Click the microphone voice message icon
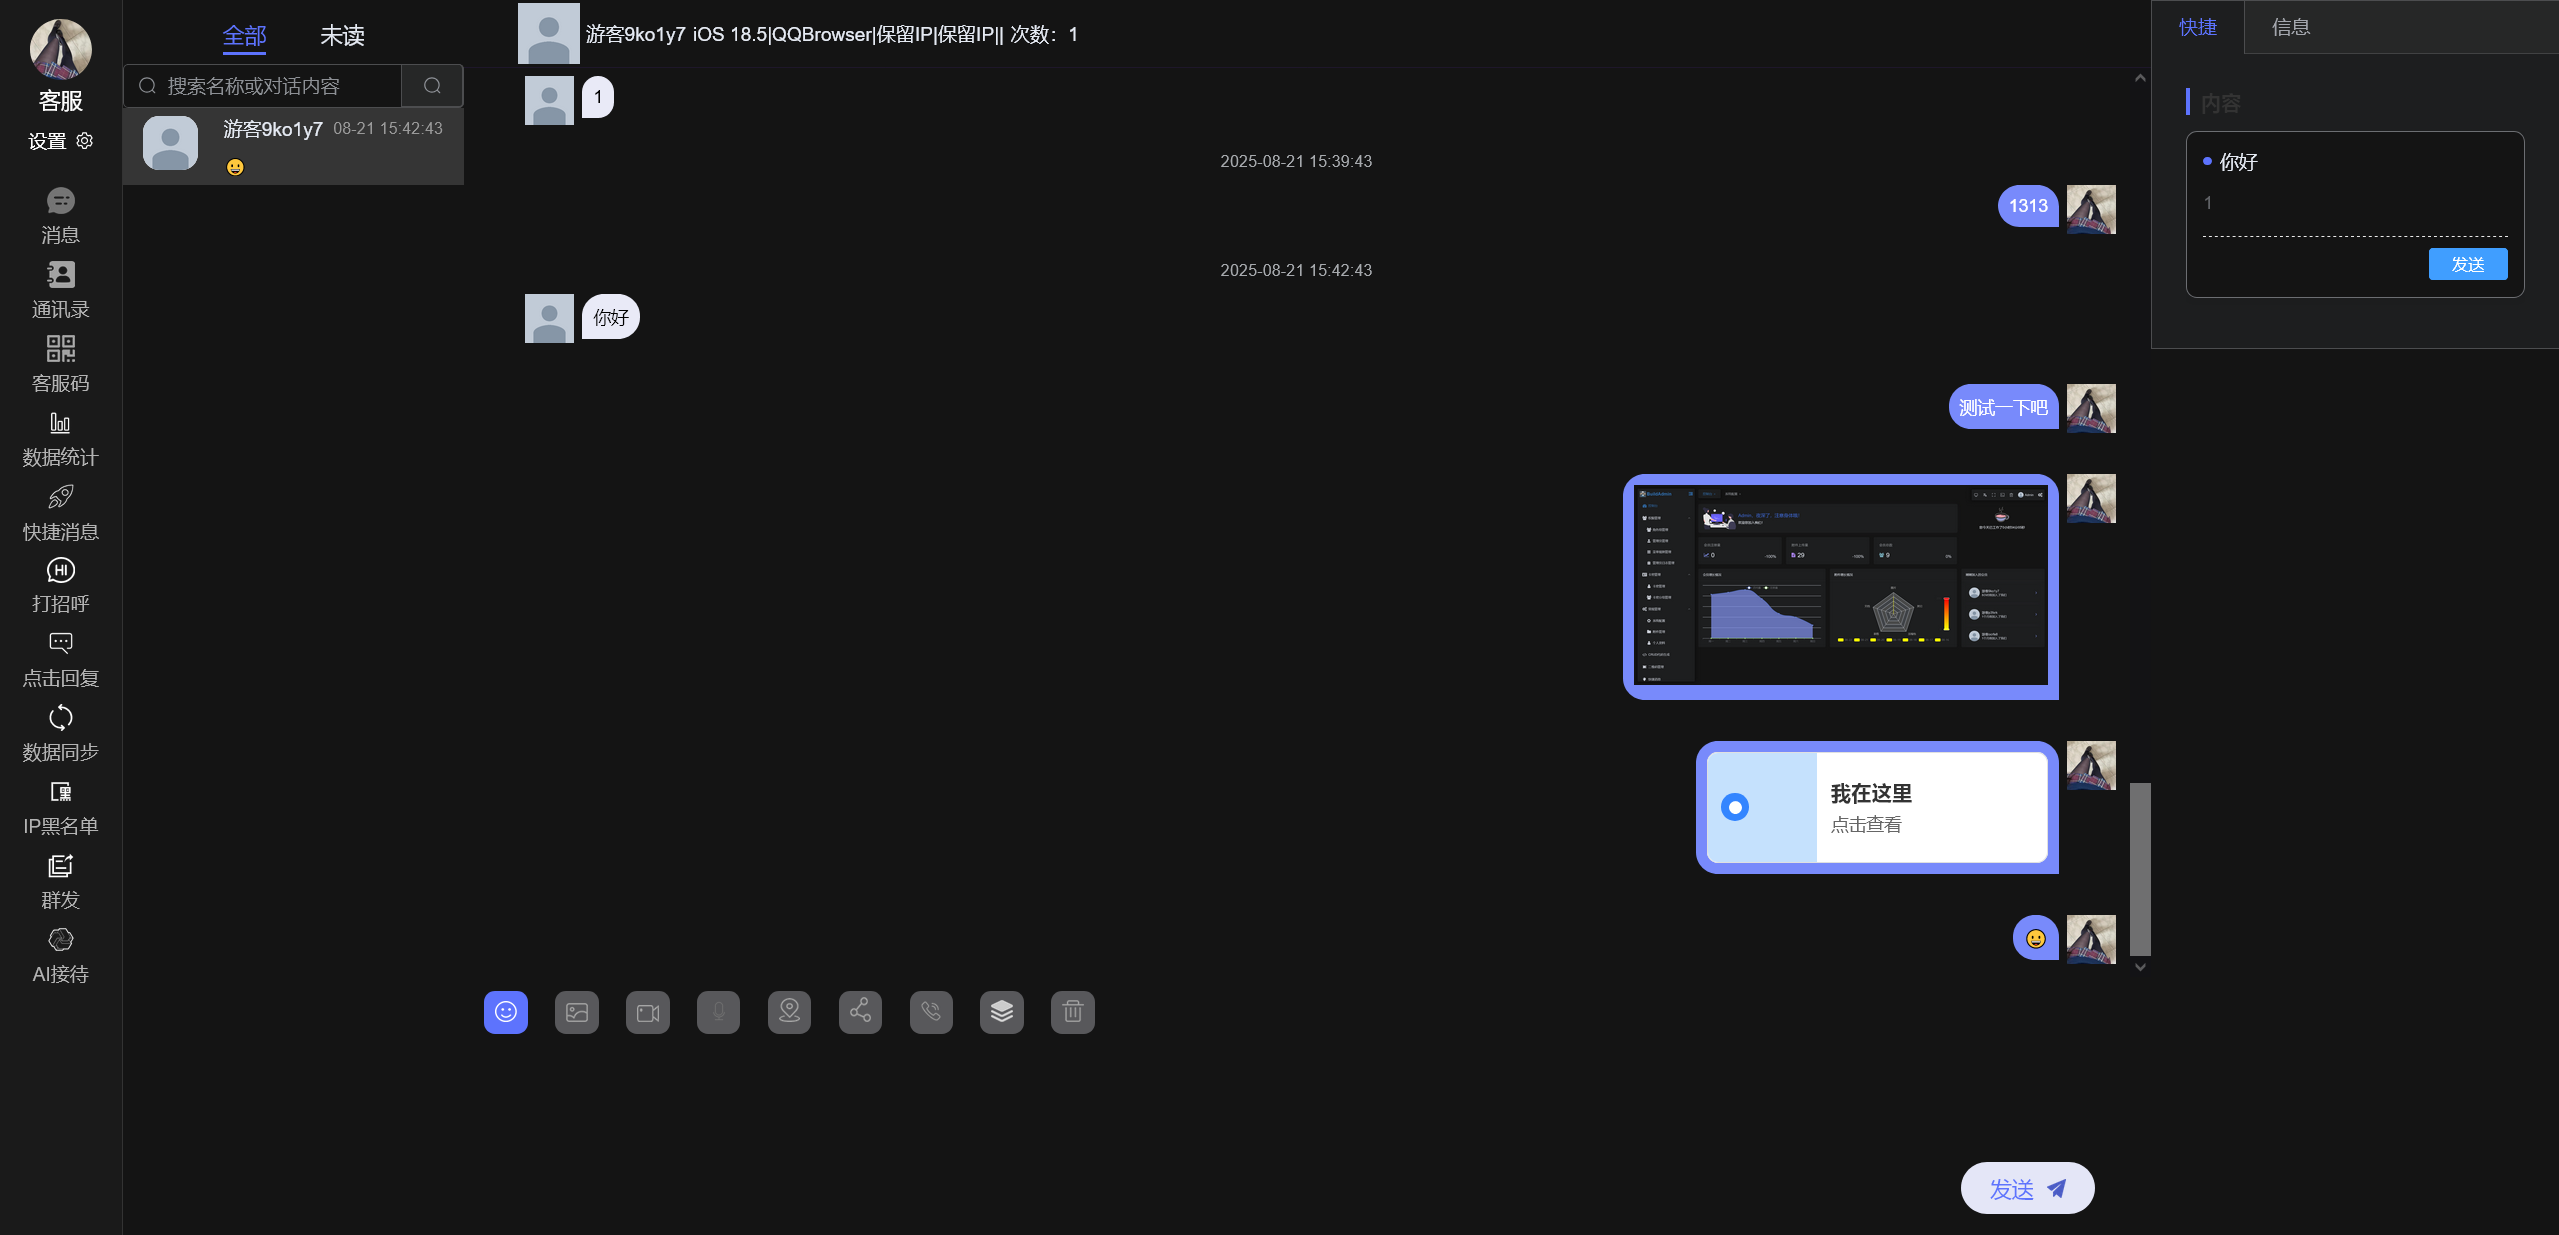2559x1235 pixels. pyautogui.click(x=718, y=1012)
